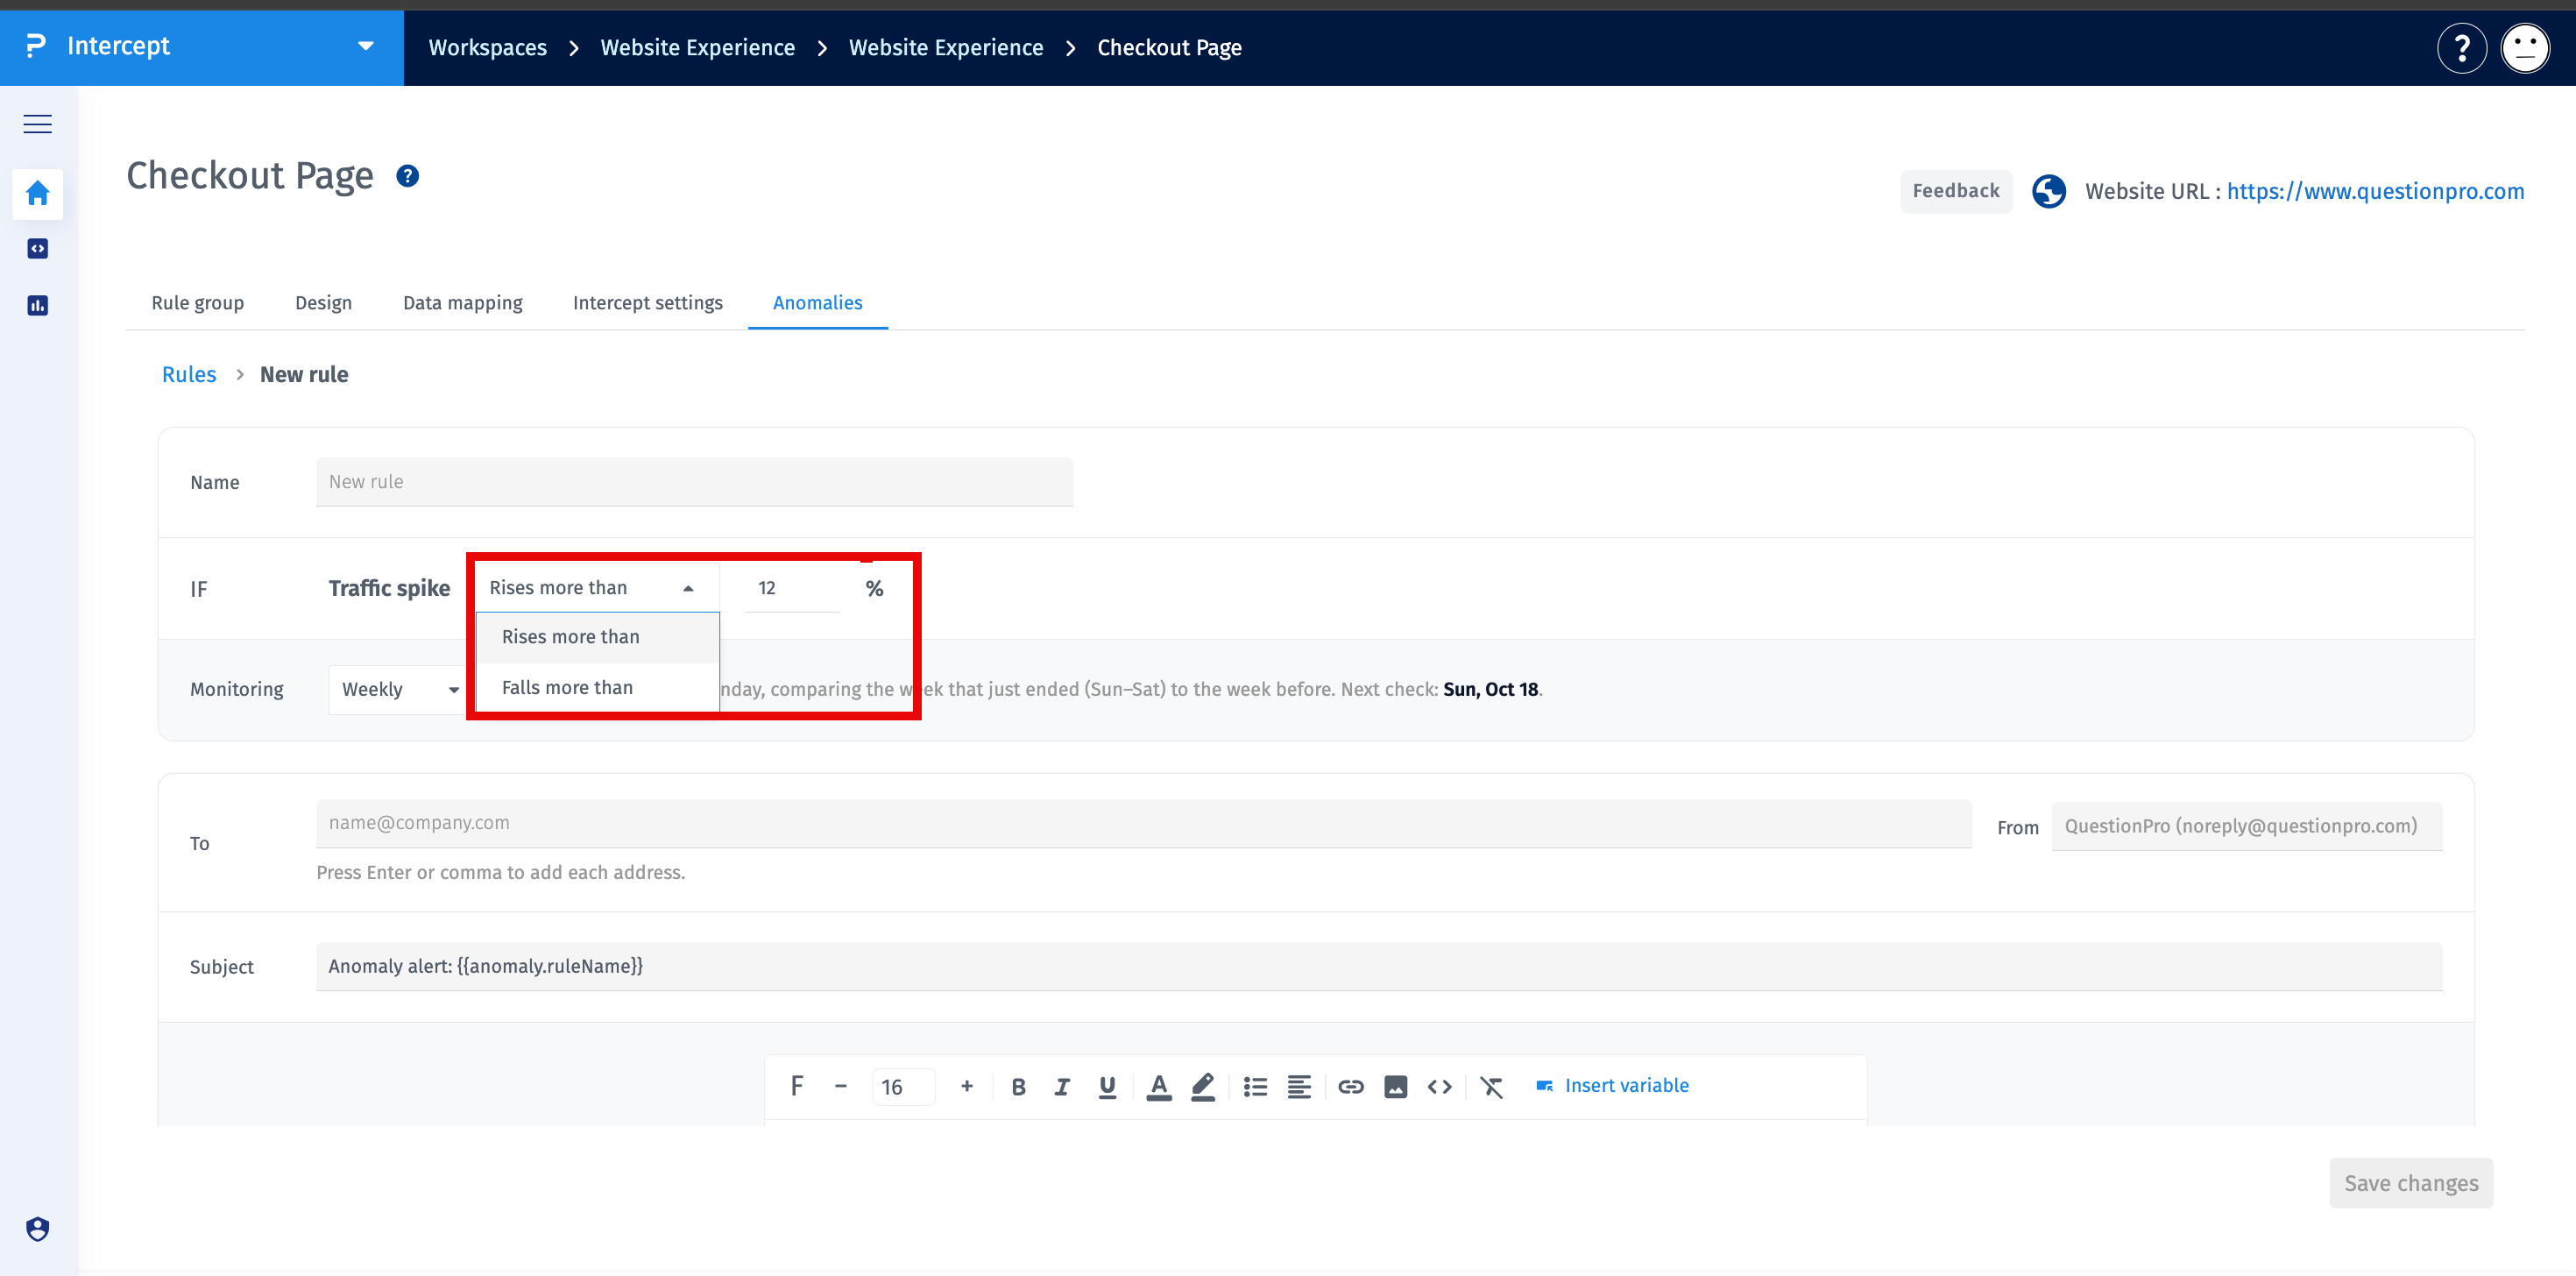Click Save changes button

pos(2410,1183)
